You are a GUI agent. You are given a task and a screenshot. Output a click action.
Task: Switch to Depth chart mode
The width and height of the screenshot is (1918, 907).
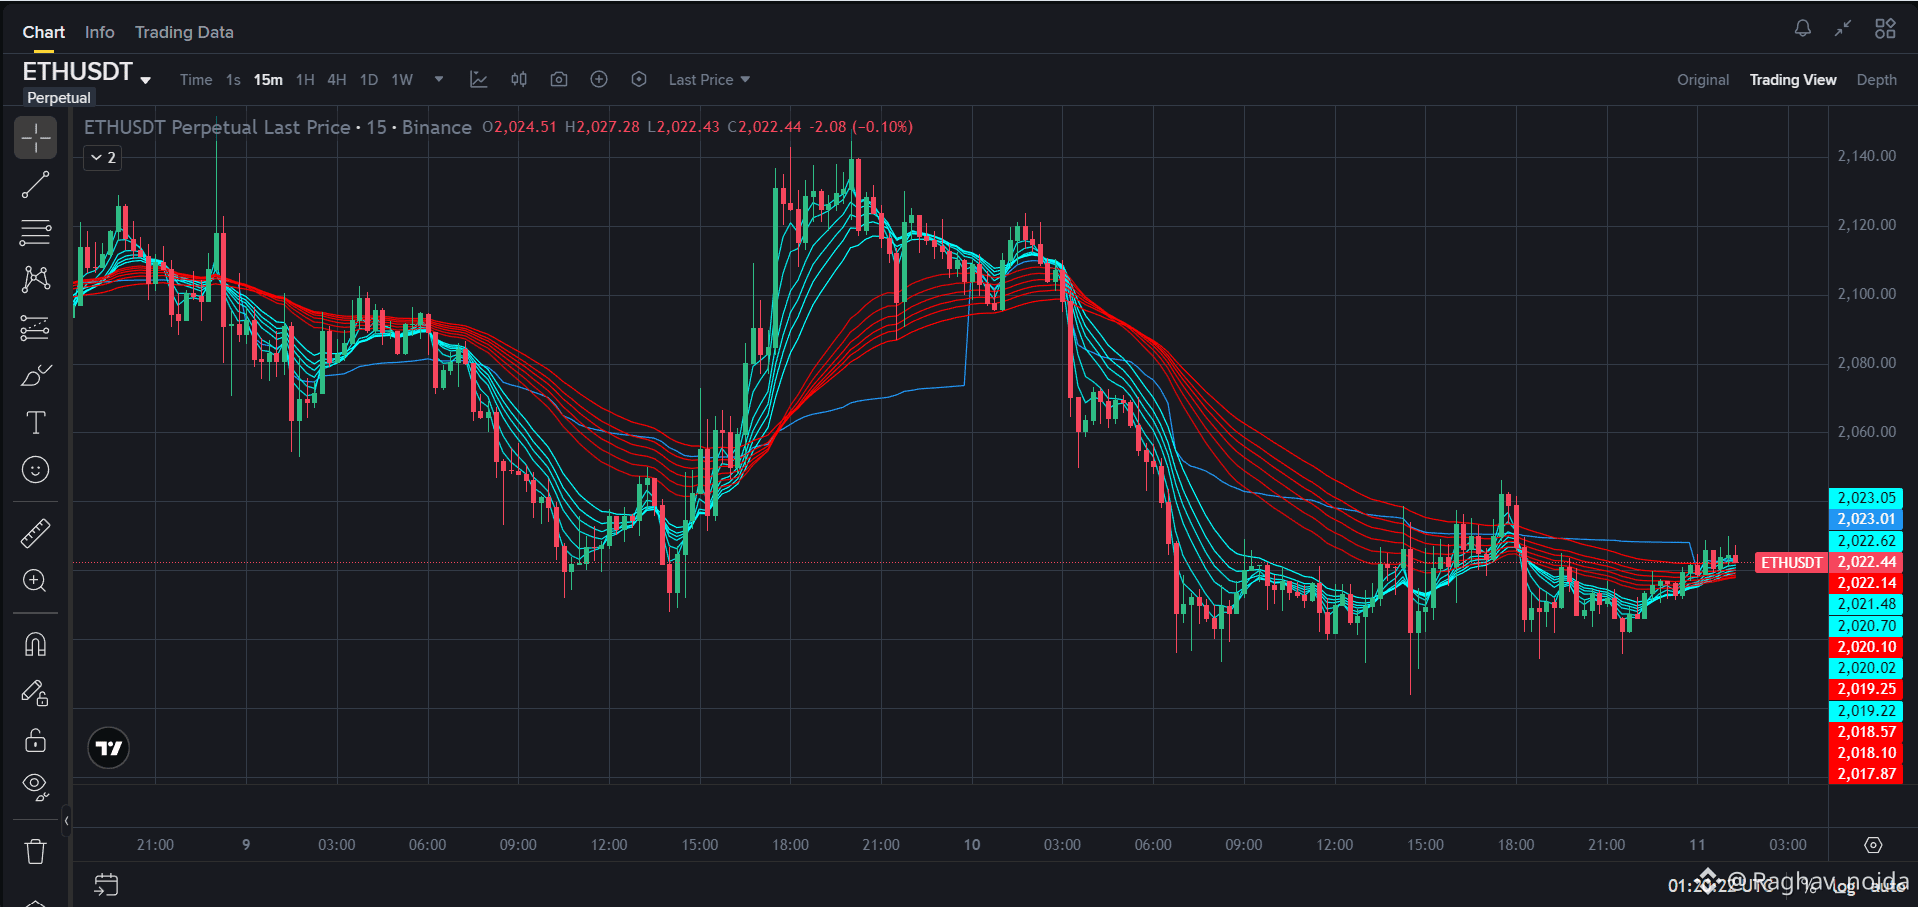1877,80
